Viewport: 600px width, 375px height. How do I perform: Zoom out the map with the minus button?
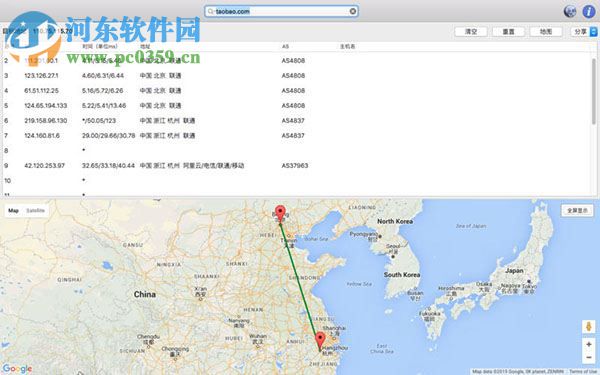point(589,358)
